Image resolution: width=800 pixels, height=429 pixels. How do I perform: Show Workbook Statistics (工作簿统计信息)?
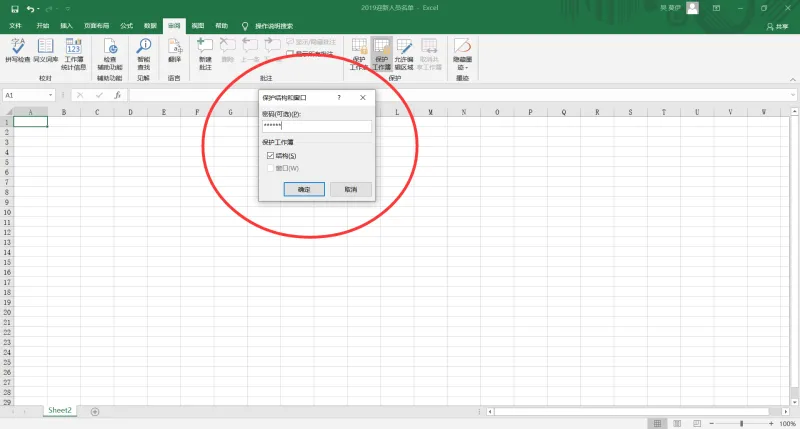73,54
